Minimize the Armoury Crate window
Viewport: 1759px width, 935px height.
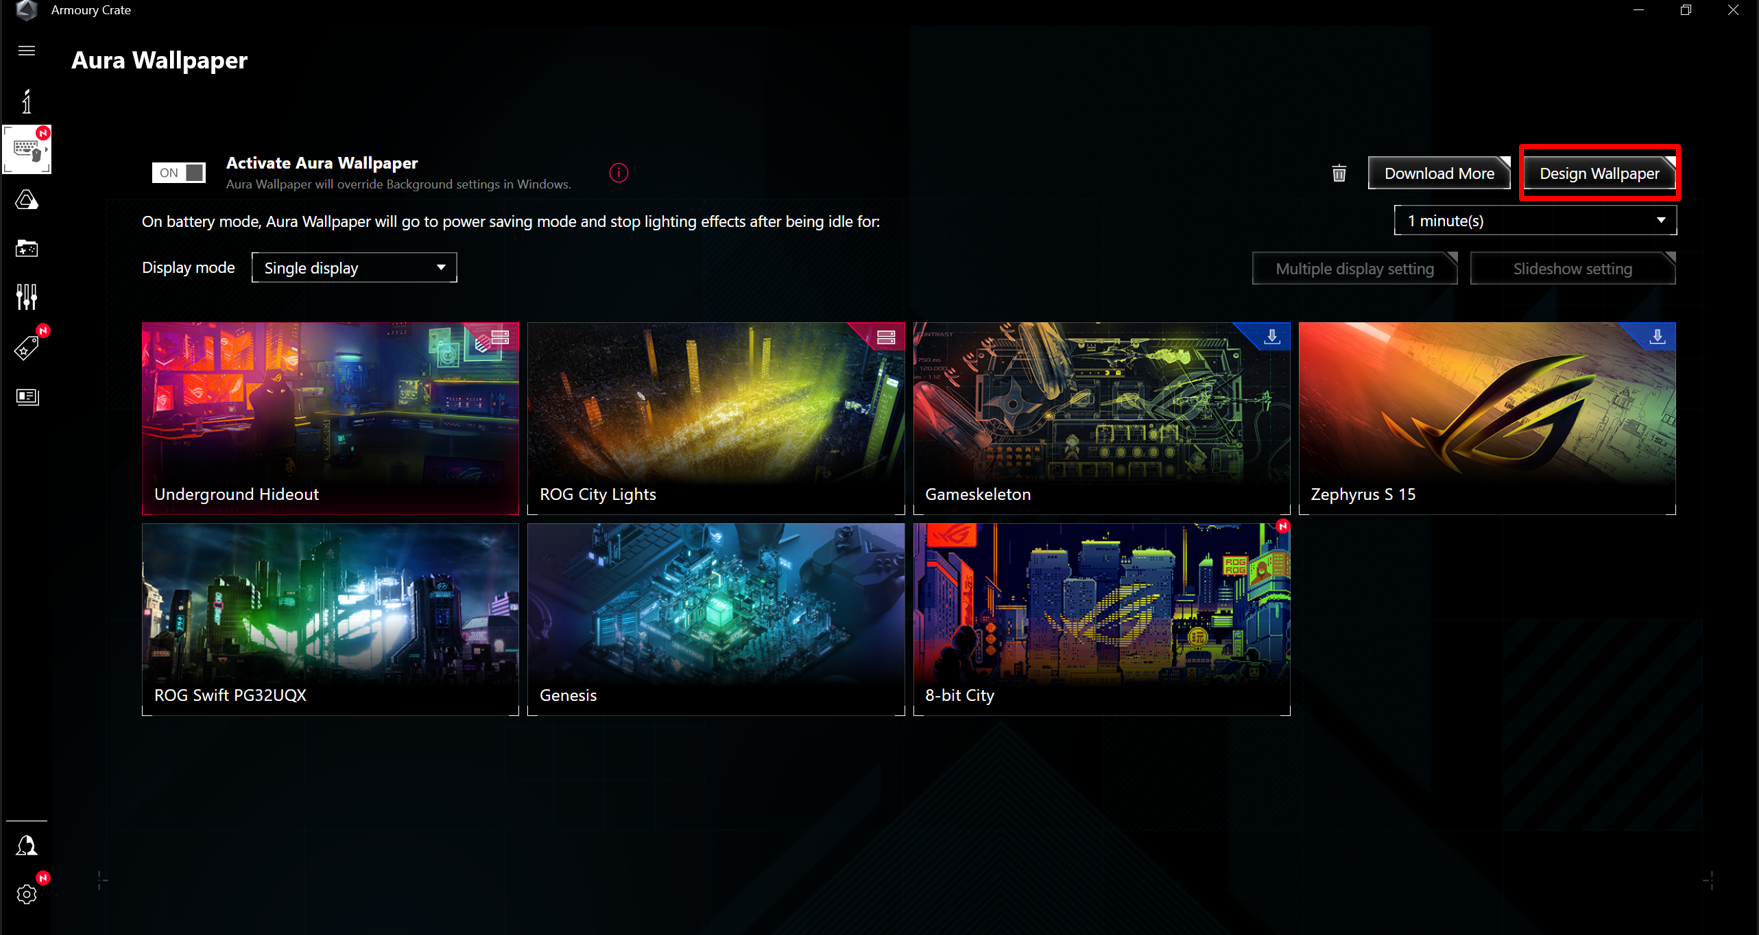tap(1638, 10)
